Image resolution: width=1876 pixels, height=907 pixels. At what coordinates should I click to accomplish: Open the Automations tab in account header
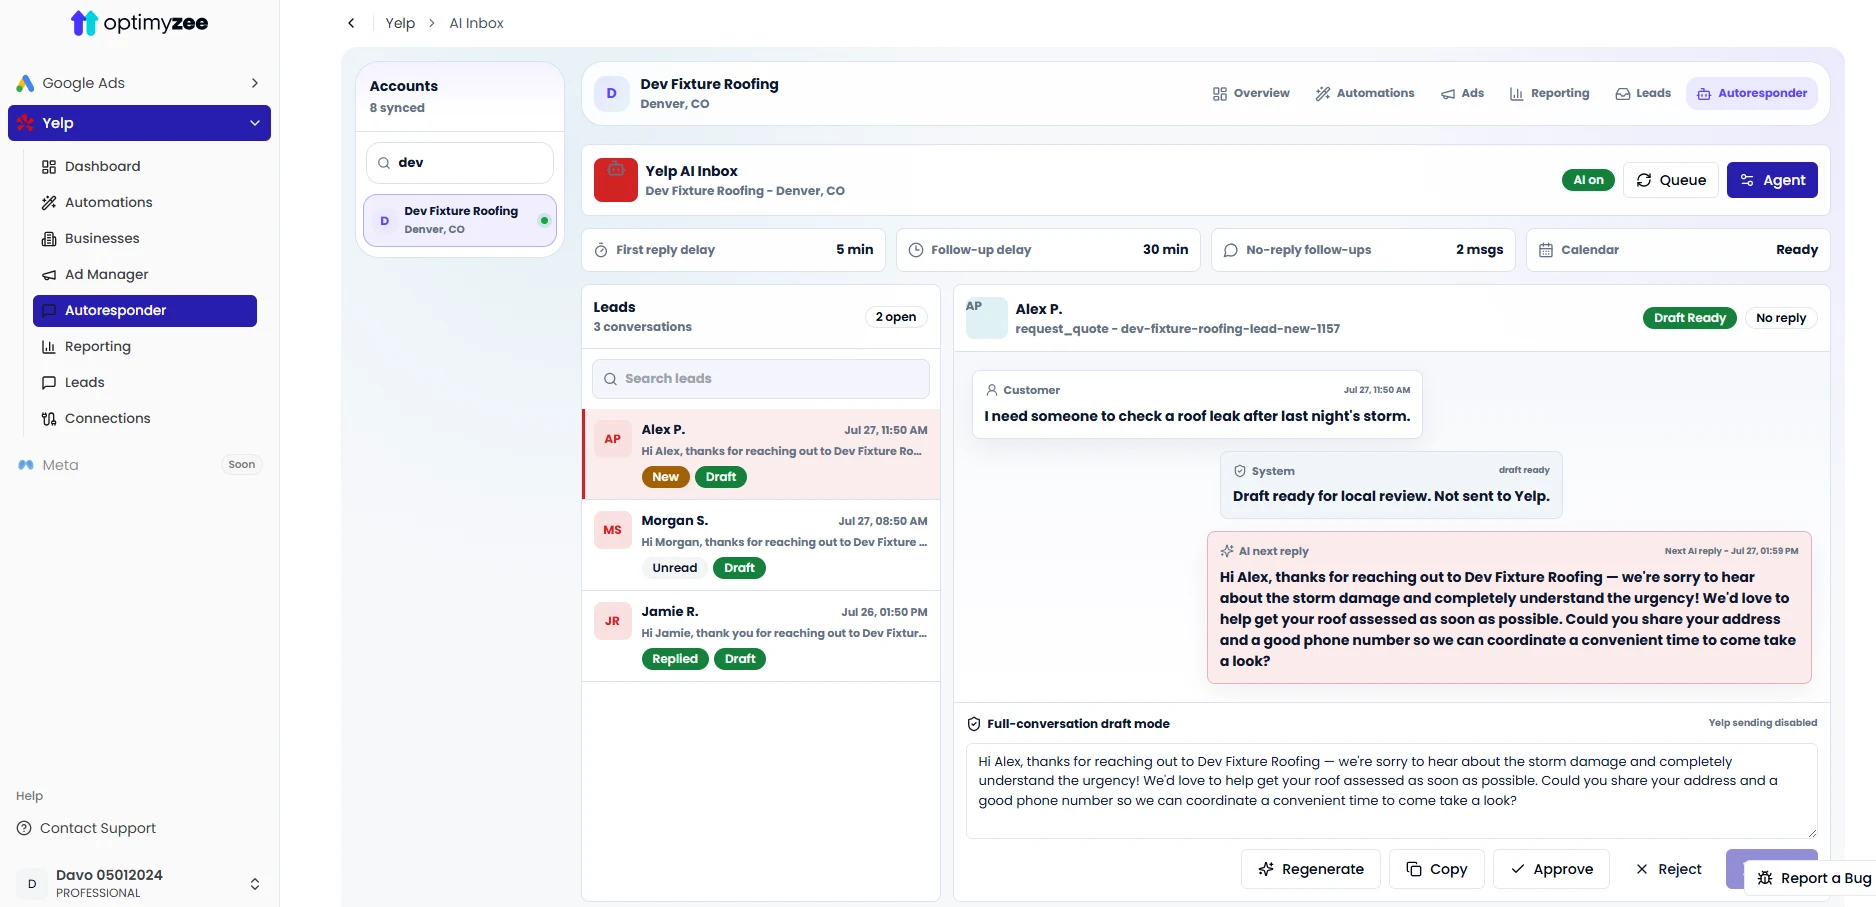pos(1365,94)
